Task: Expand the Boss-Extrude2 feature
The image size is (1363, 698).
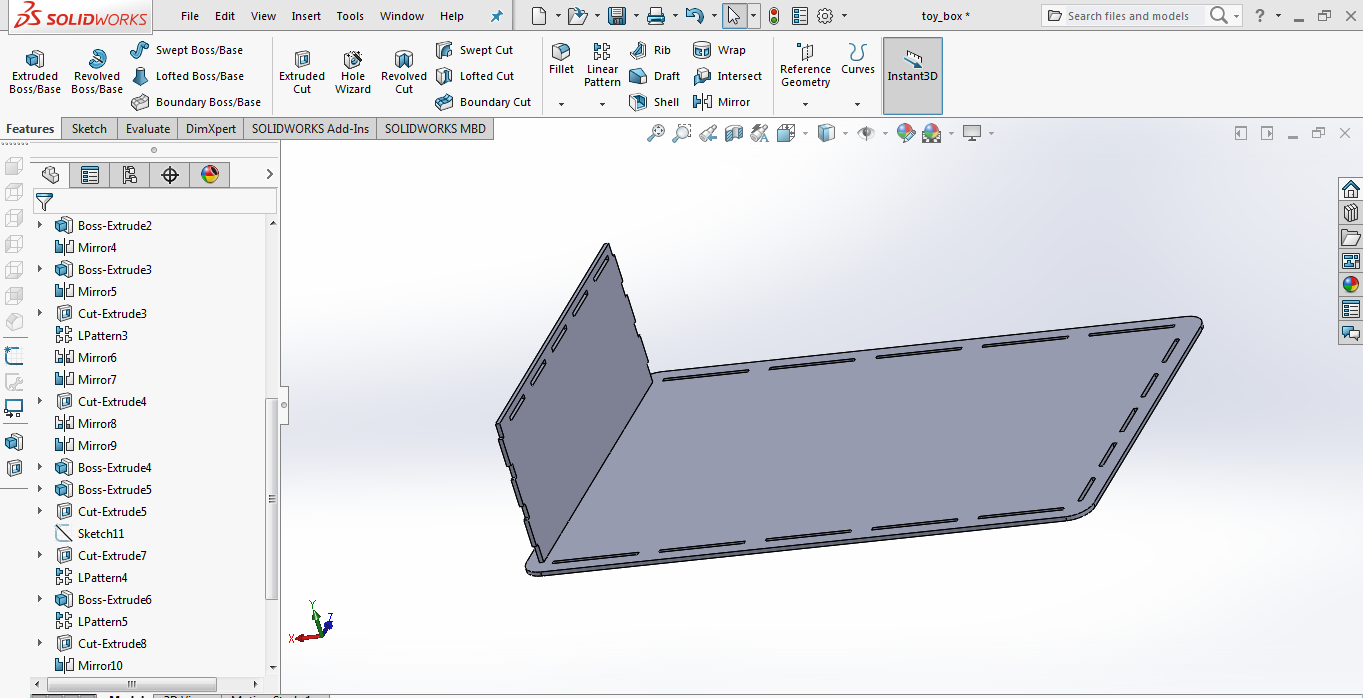Action: 40,225
